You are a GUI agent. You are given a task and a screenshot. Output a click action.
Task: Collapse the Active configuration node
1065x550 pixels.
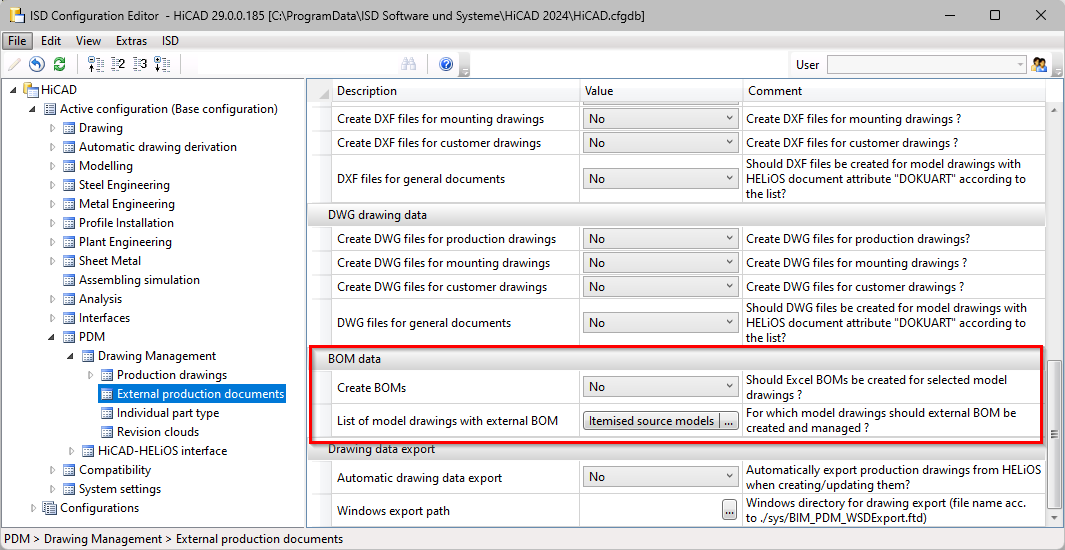[33, 109]
